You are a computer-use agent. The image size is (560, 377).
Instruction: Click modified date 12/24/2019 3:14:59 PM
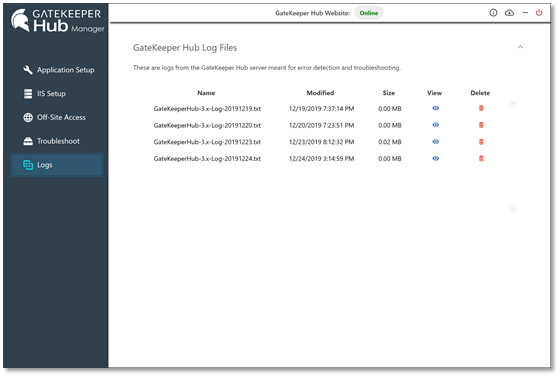pyautogui.click(x=321, y=159)
